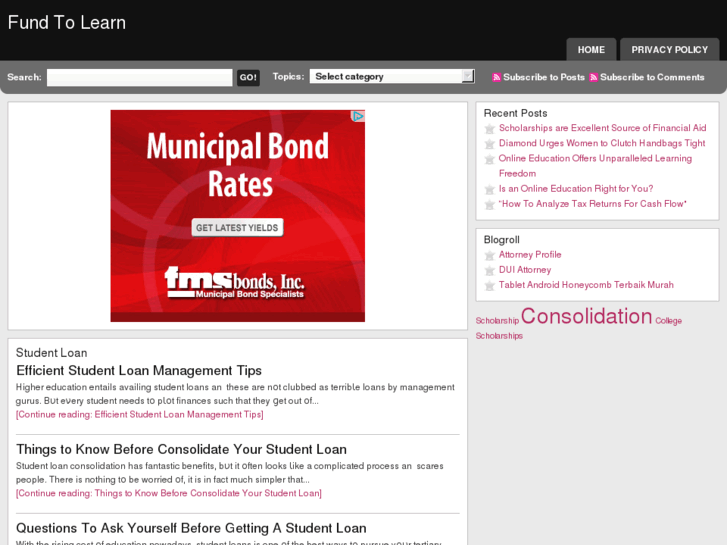Visit Tablet Android Honeycomb Terbaik Murah link

[586, 285]
